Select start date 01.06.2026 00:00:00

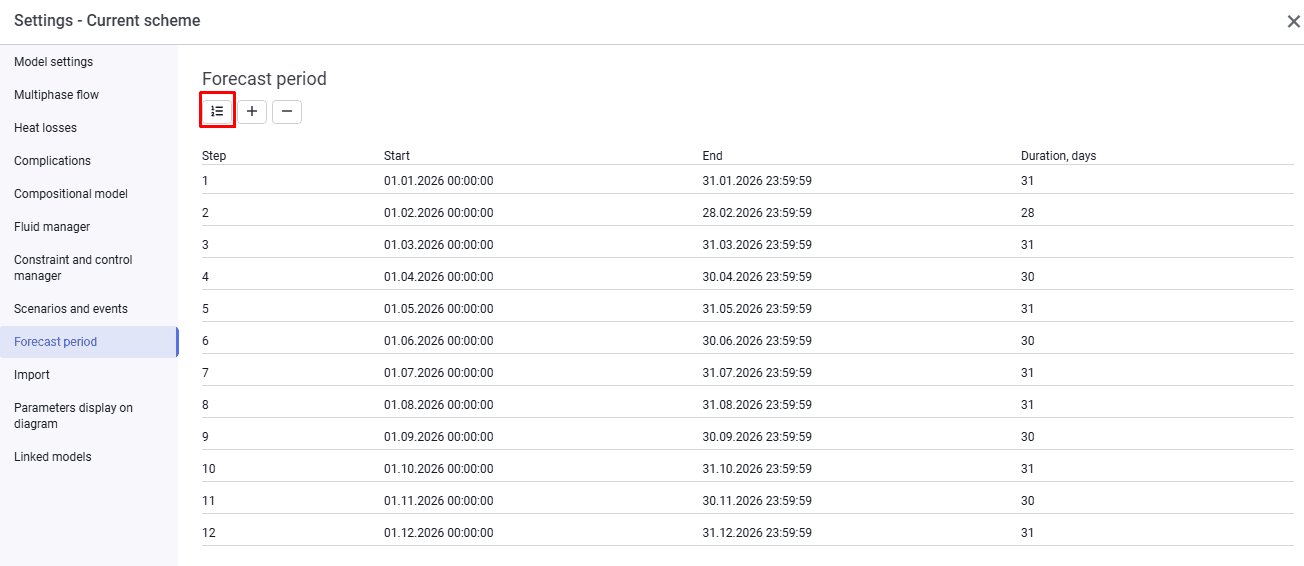439,341
